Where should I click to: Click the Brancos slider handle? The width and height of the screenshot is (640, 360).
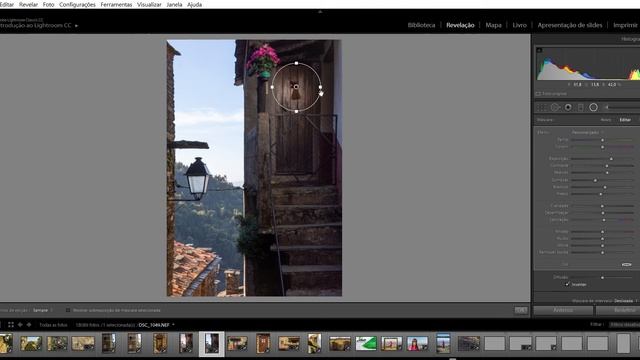click(605, 187)
